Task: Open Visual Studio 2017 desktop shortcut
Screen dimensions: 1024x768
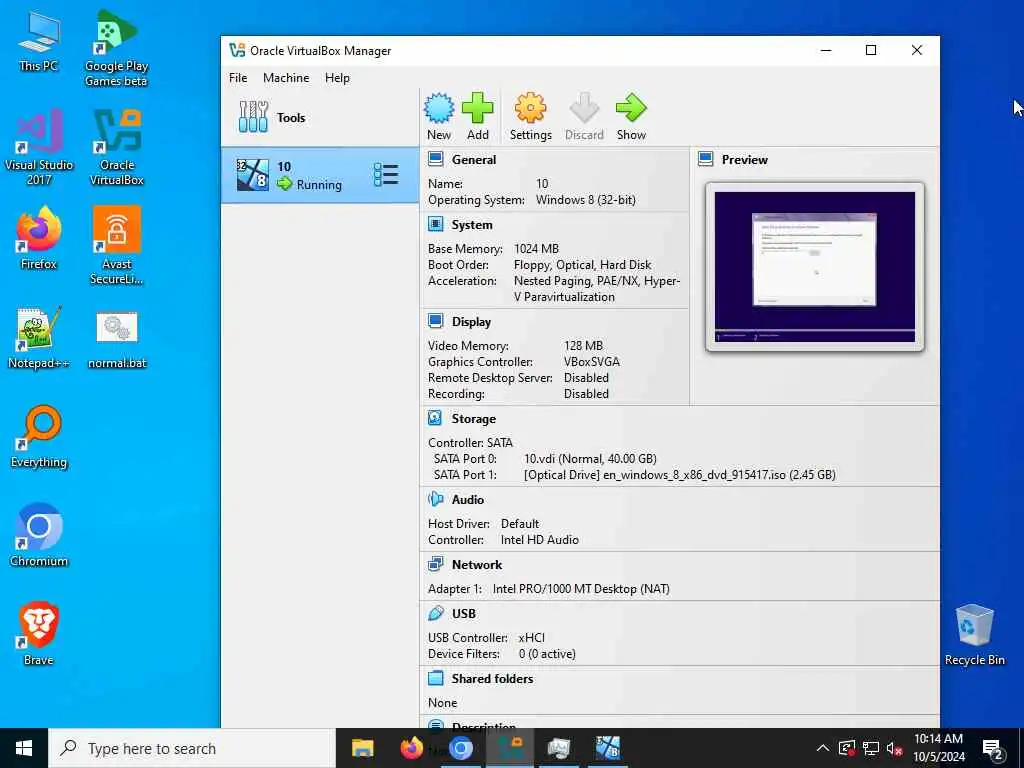Action: [x=39, y=148]
